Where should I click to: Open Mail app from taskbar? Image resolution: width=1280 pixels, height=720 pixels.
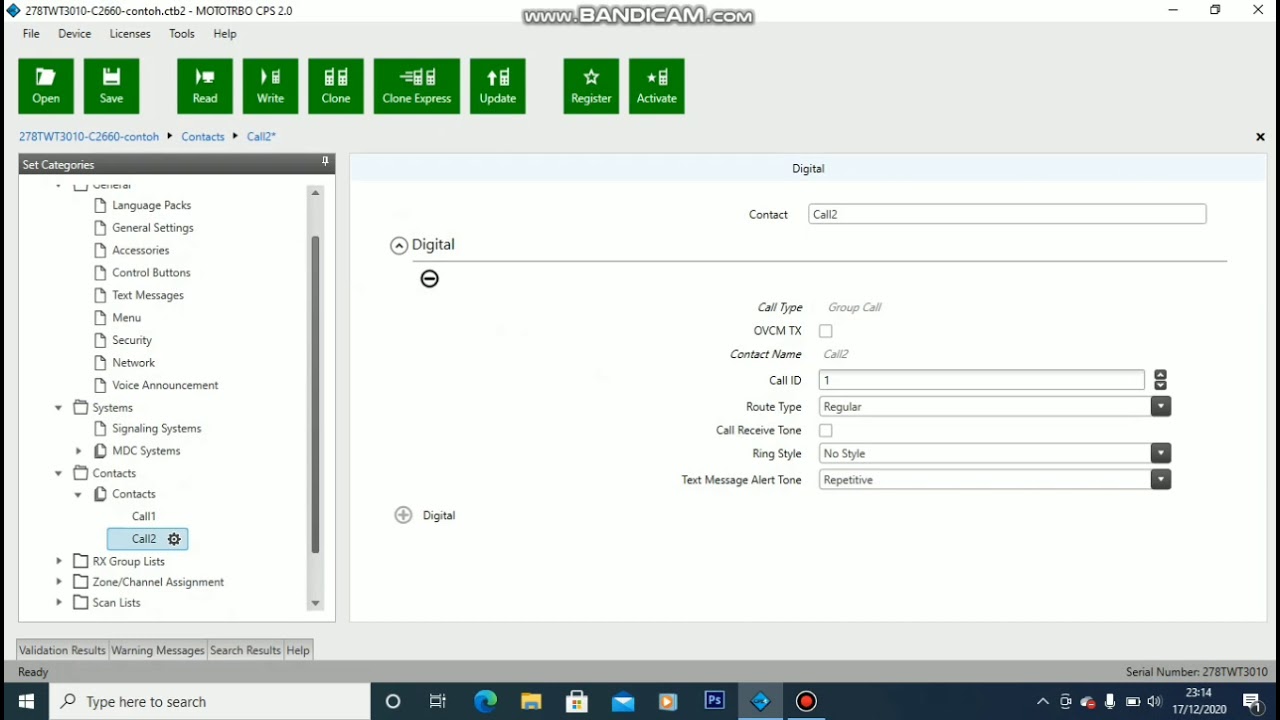point(623,701)
